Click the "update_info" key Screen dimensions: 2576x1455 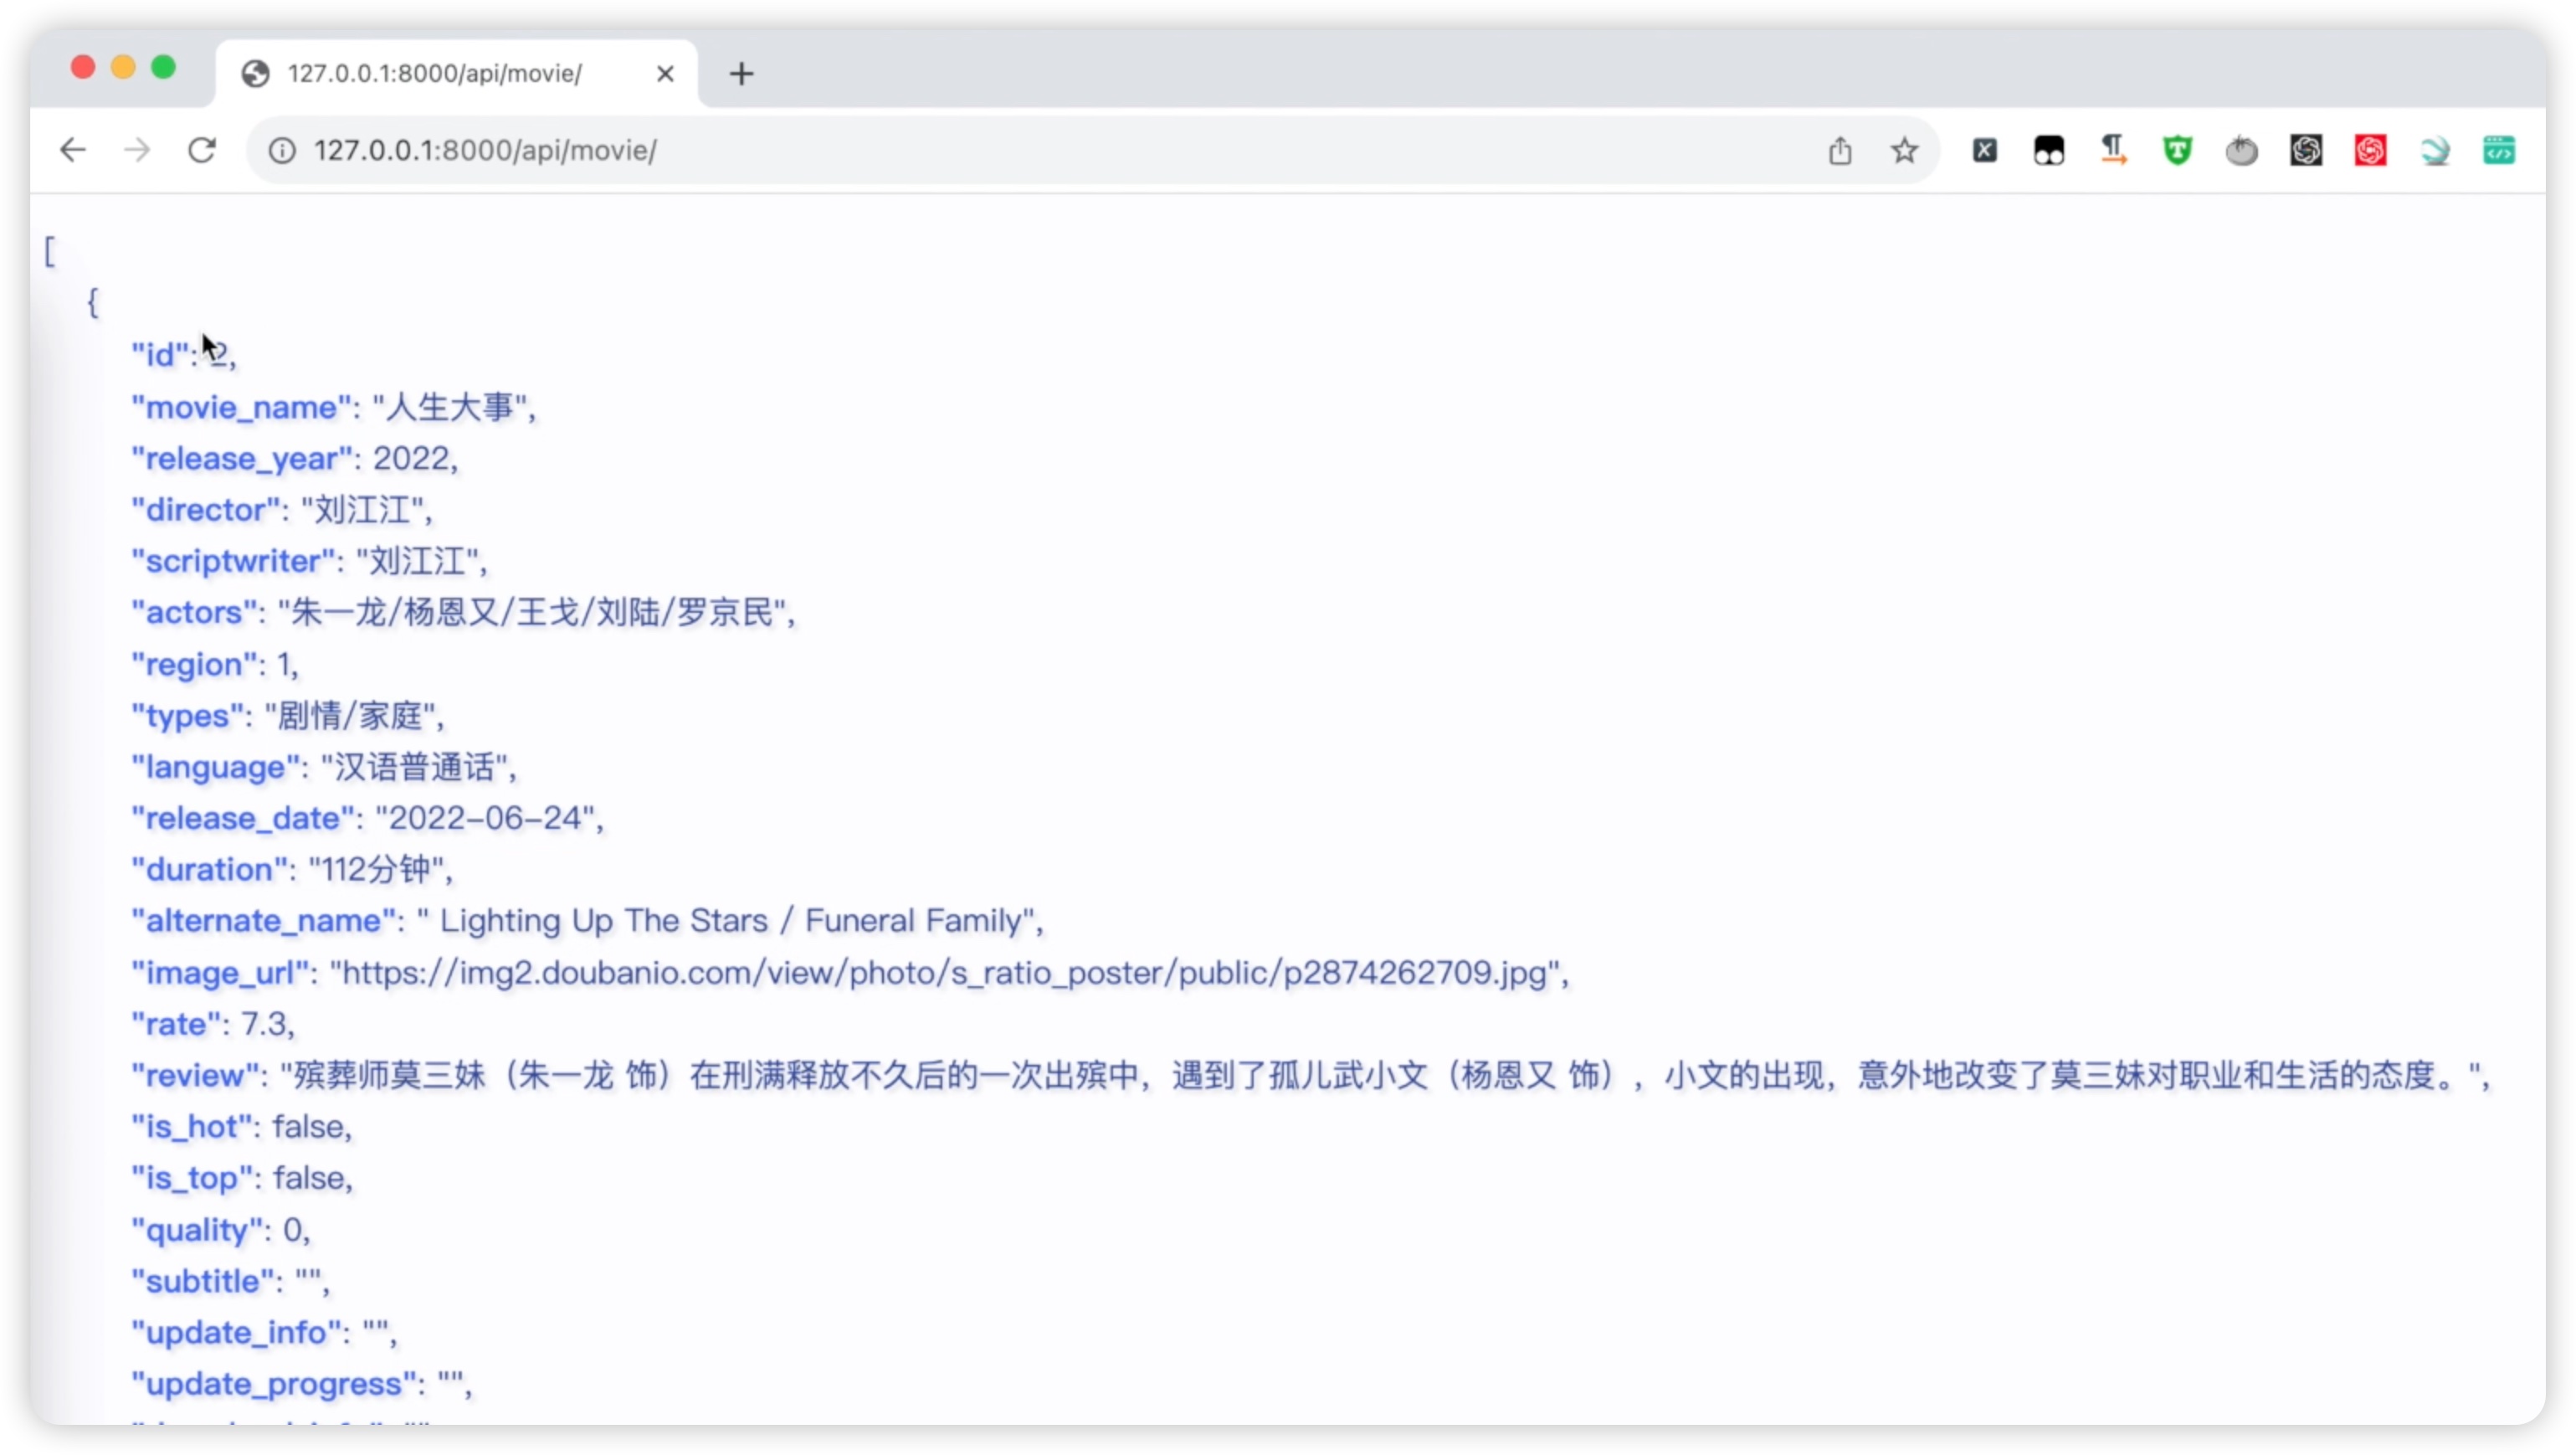[236, 1333]
